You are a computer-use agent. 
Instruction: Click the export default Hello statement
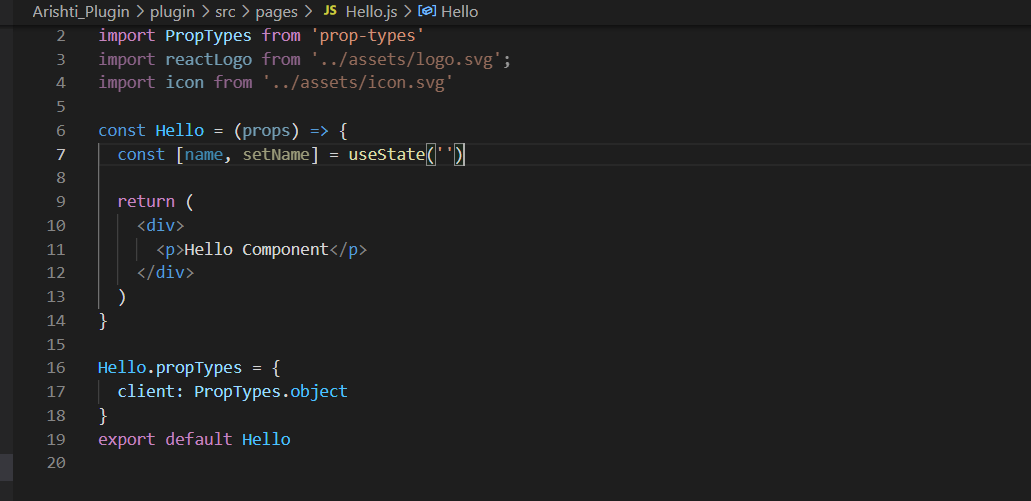pos(194,439)
